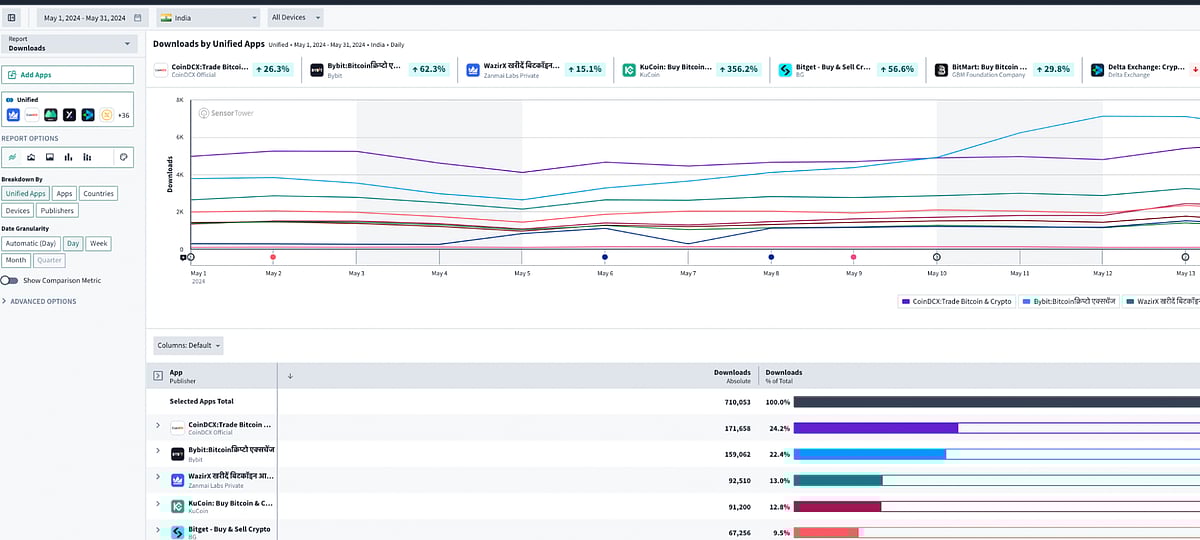Select Countries breakdown option
The image size is (1200, 540).
pos(99,194)
